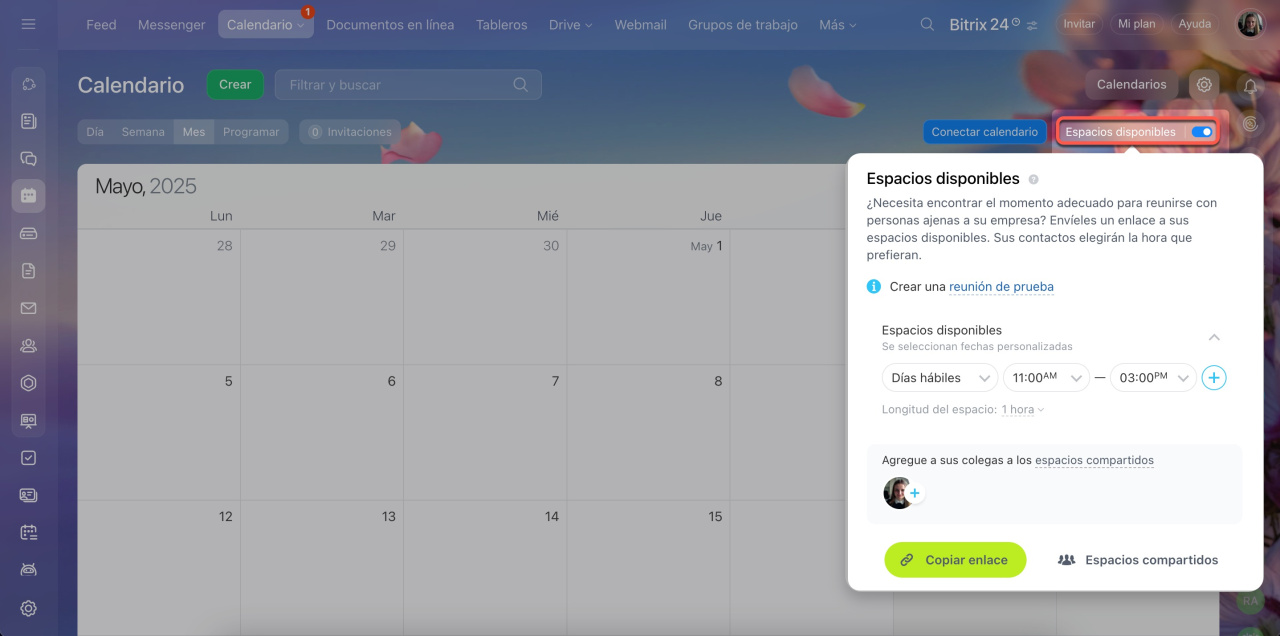The width and height of the screenshot is (1280, 636).
Task: Open the mail icon in left sidebar
Action: (28, 308)
